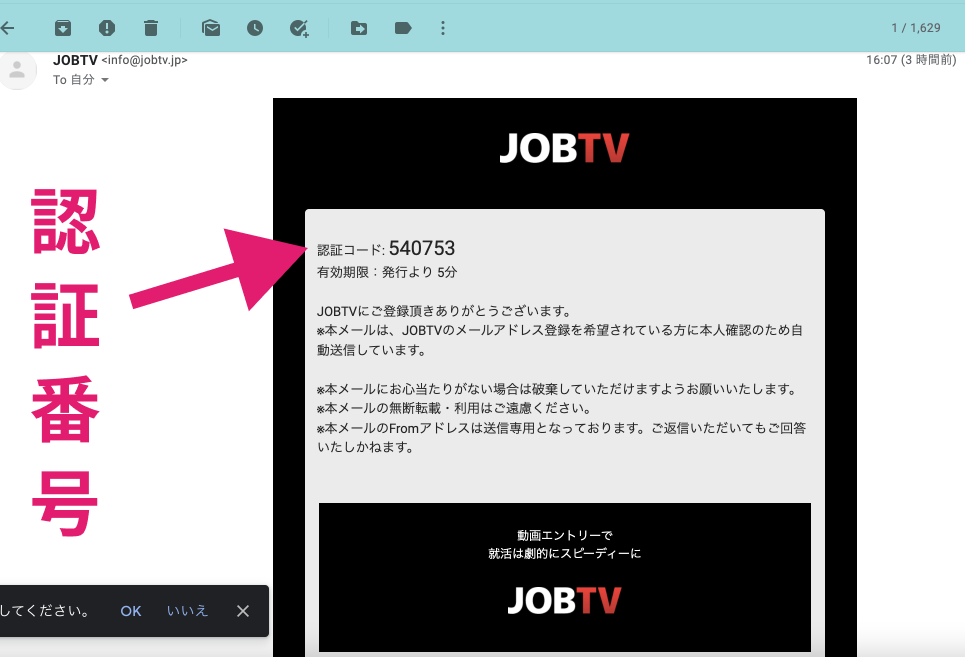Viewport: 965px width, 657px height.
Task: Click the sender avatar icon
Action: tap(17, 71)
